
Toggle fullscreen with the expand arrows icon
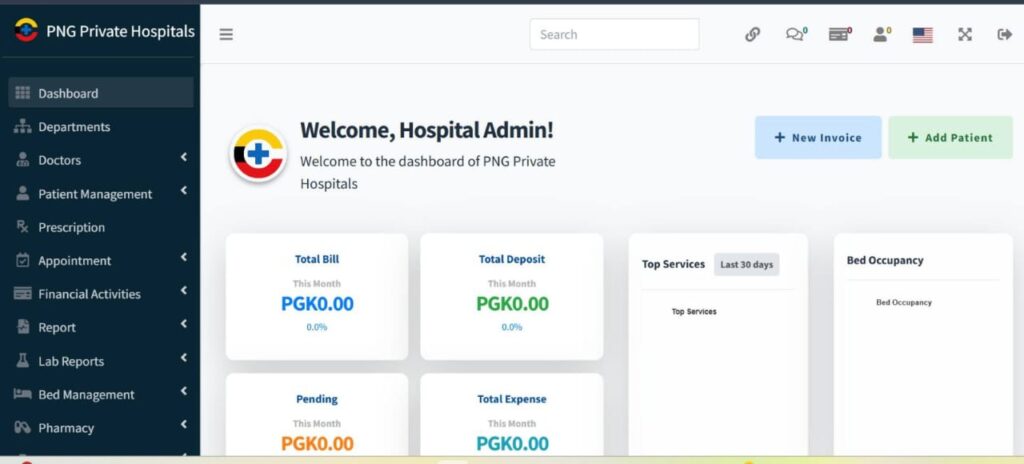pos(965,34)
